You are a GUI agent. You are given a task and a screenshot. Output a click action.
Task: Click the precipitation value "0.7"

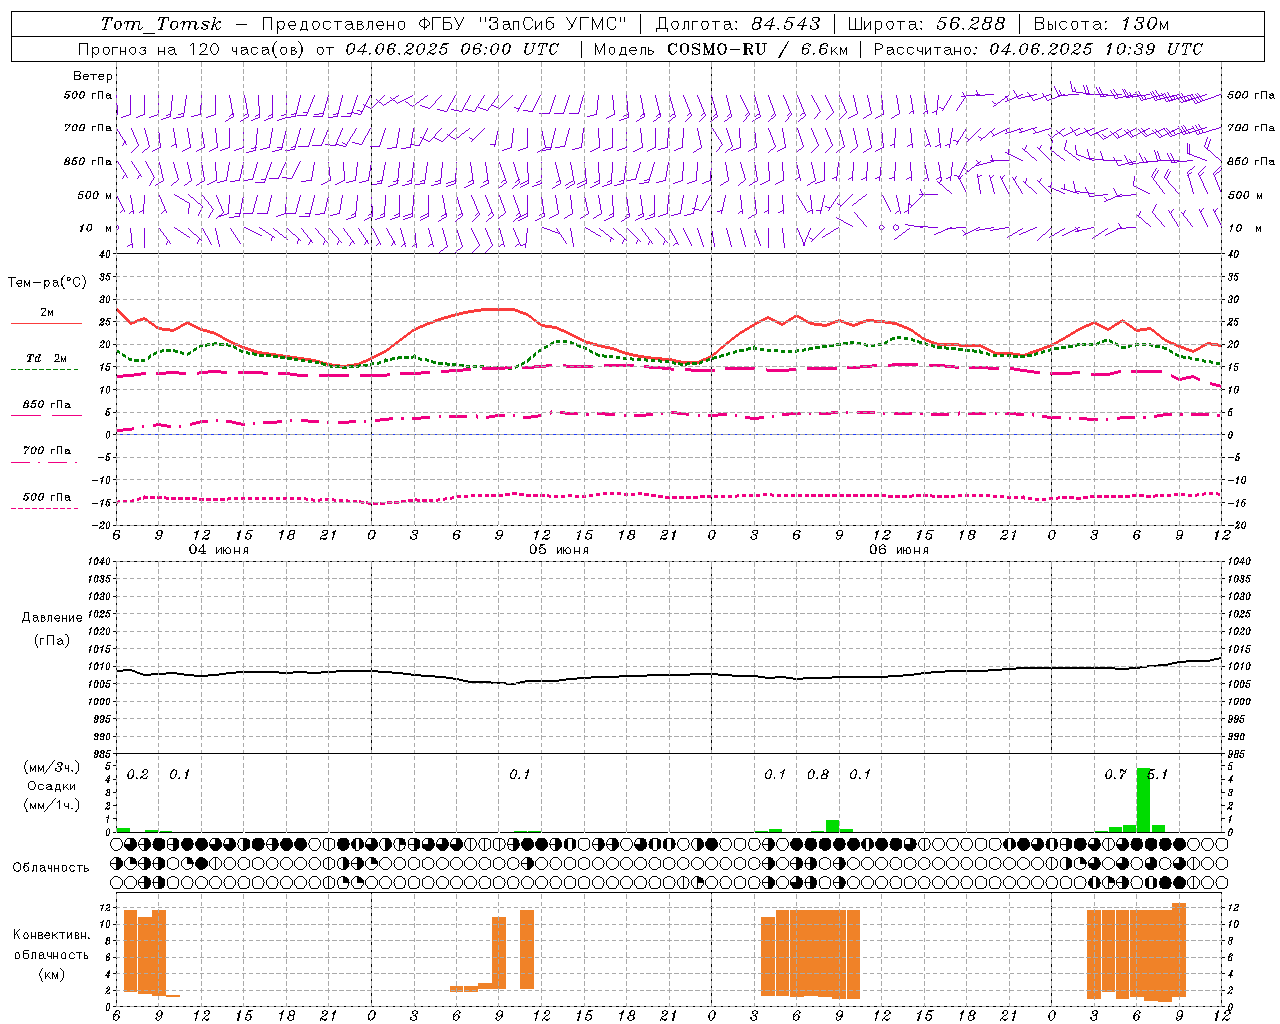1115,774
